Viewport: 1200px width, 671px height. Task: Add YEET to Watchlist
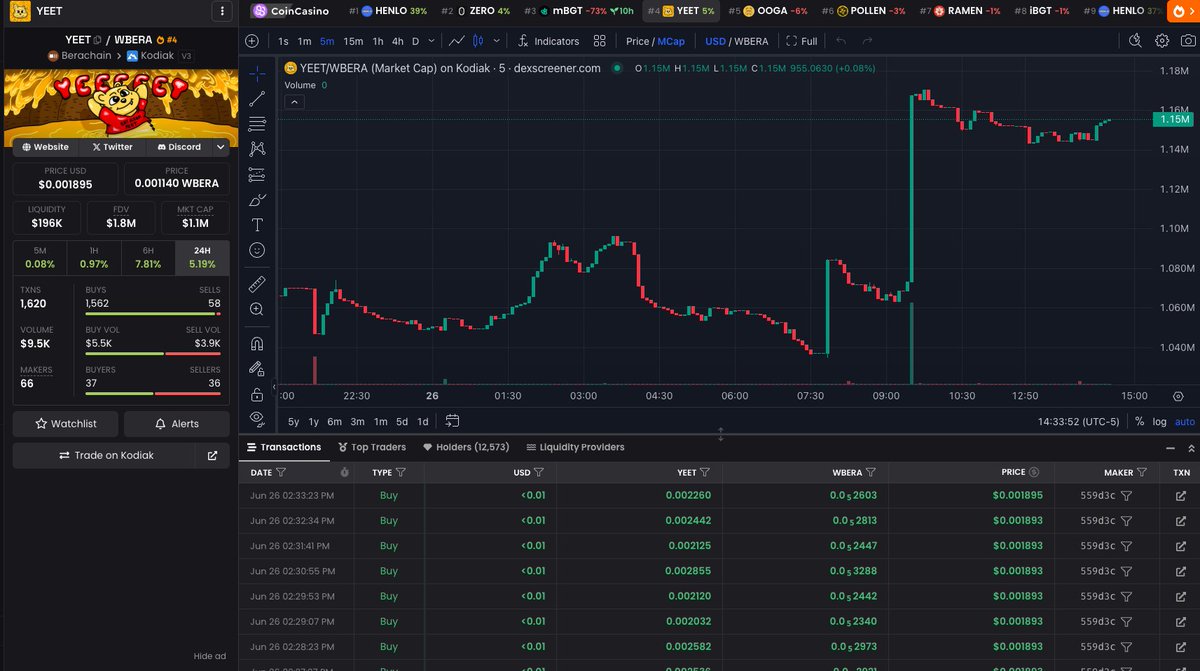click(x=66, y=423)
